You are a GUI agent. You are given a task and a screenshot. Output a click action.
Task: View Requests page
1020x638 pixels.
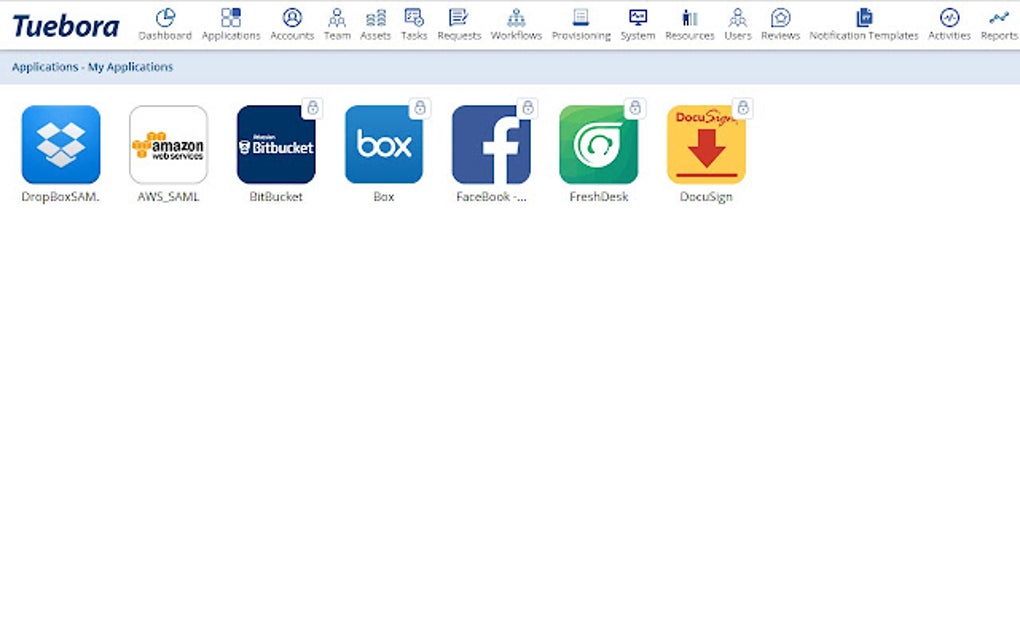459,25
